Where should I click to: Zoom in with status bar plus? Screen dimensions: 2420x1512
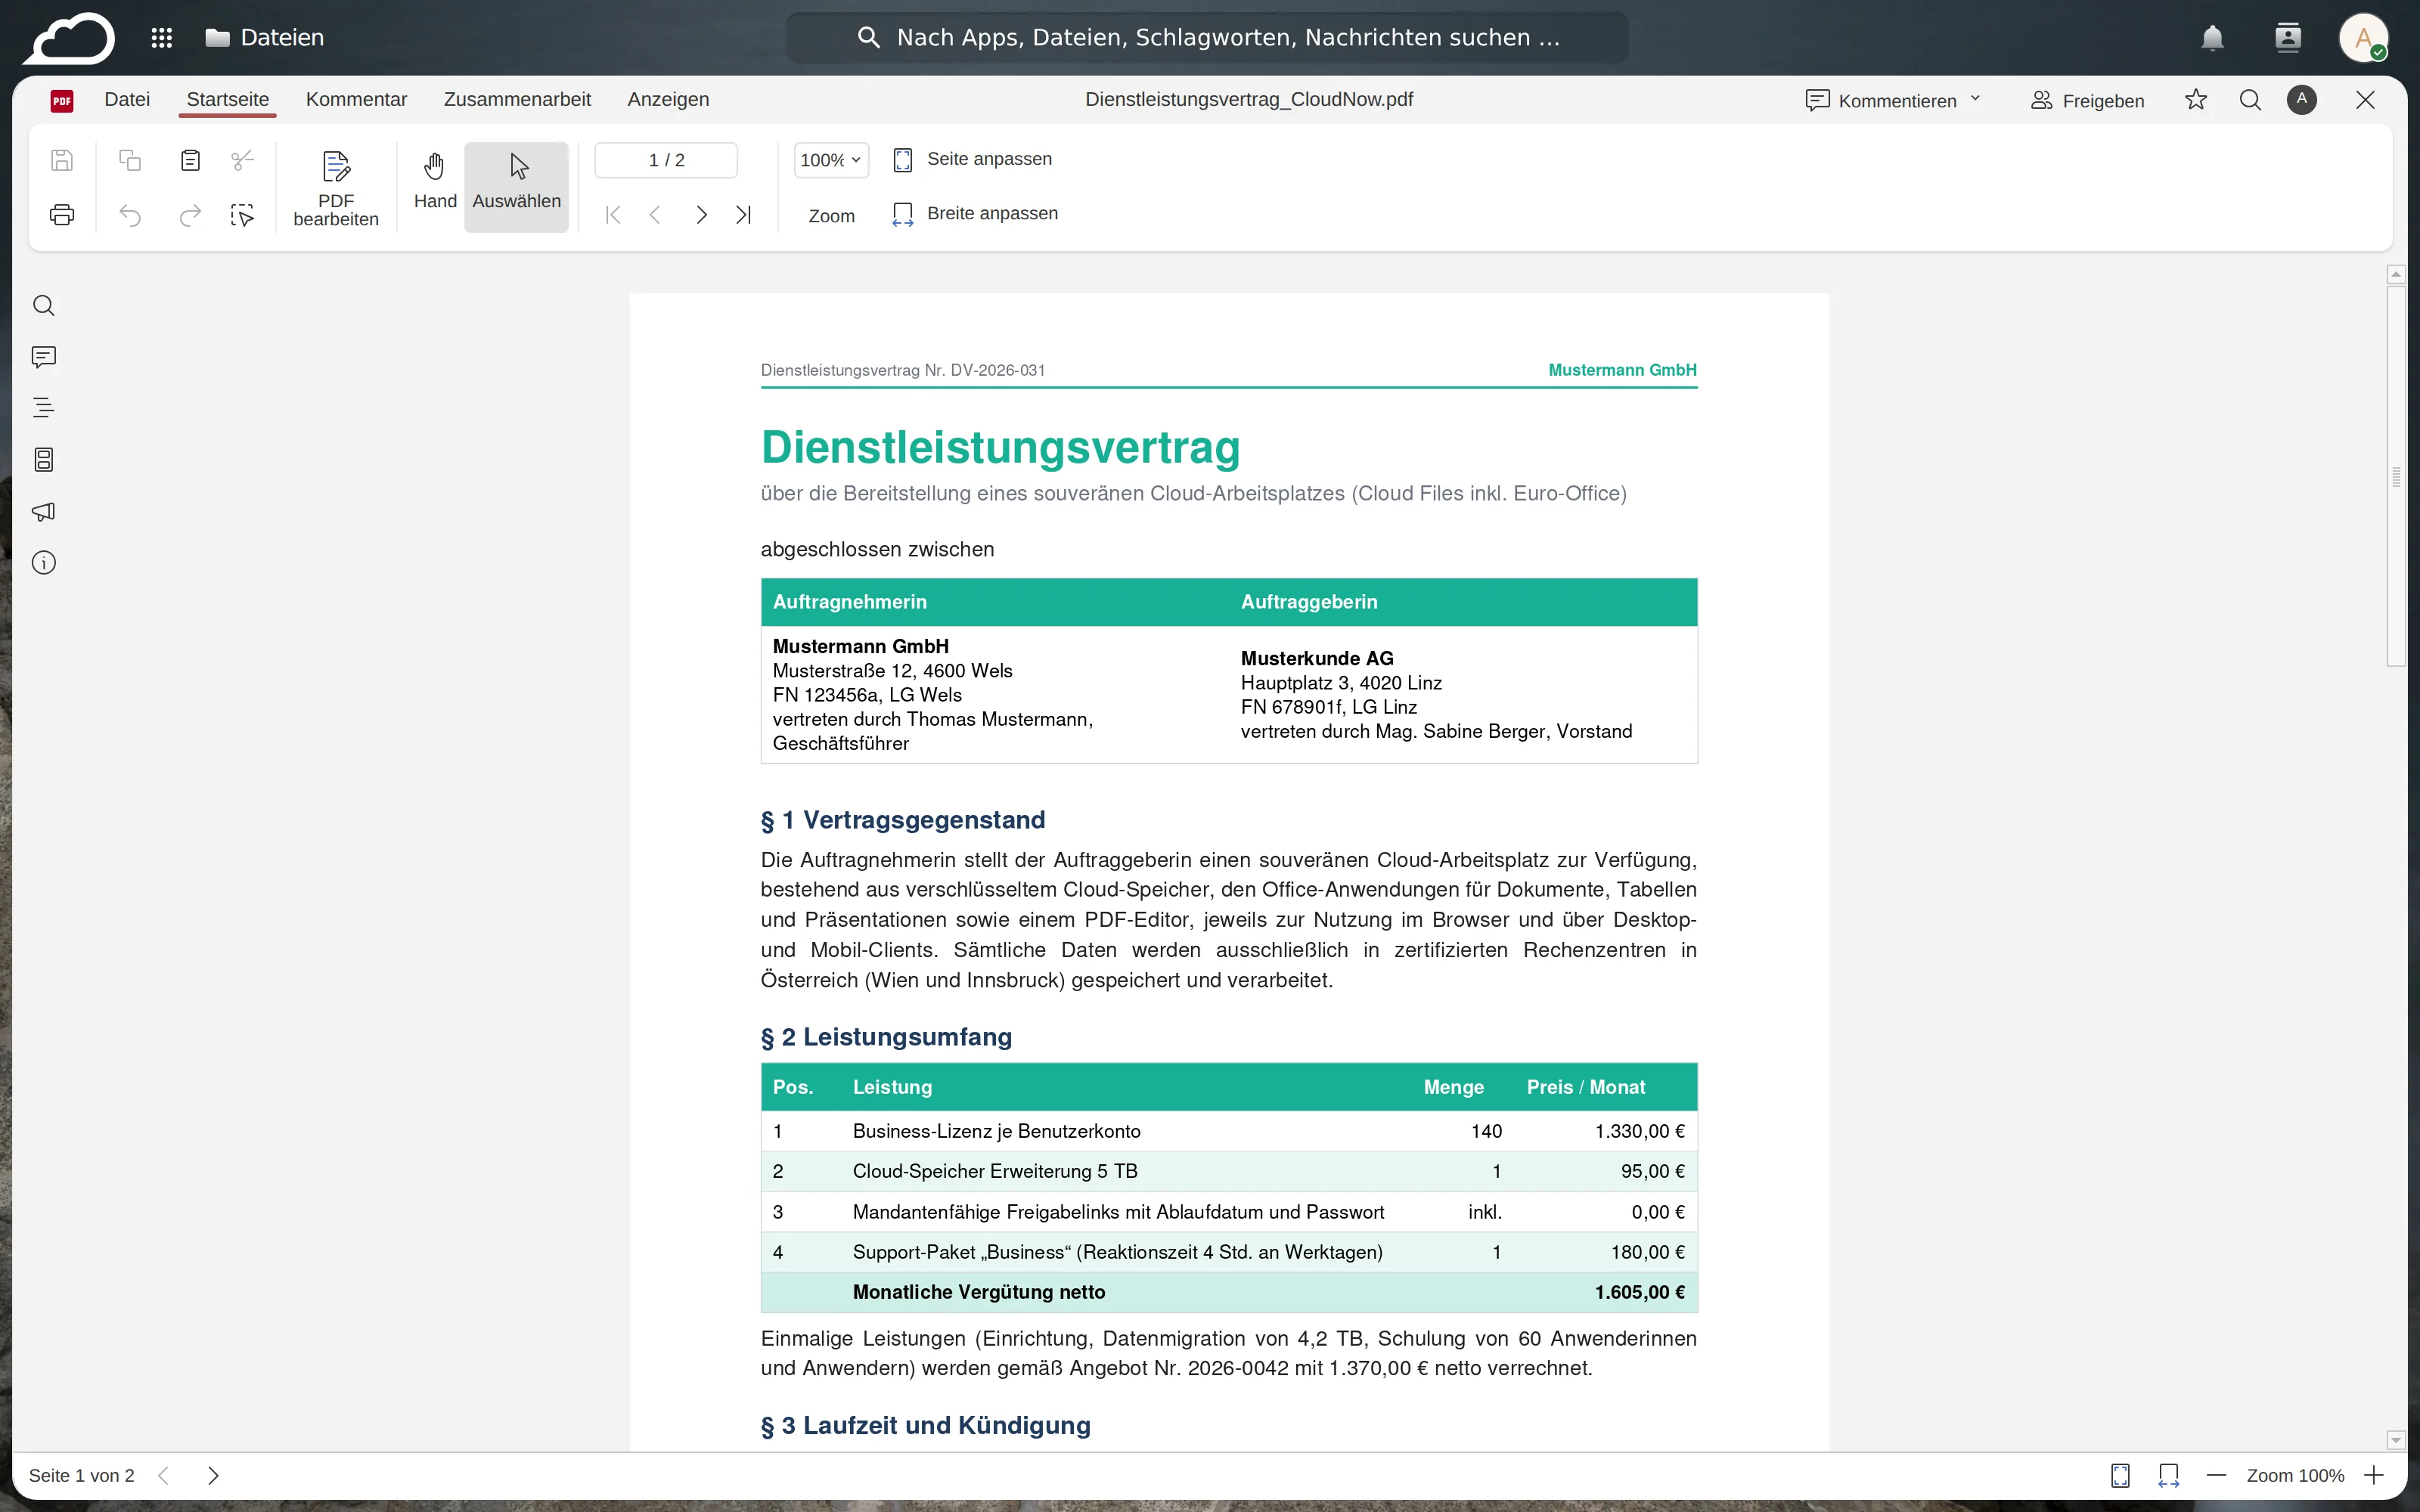(2374, 1475)
